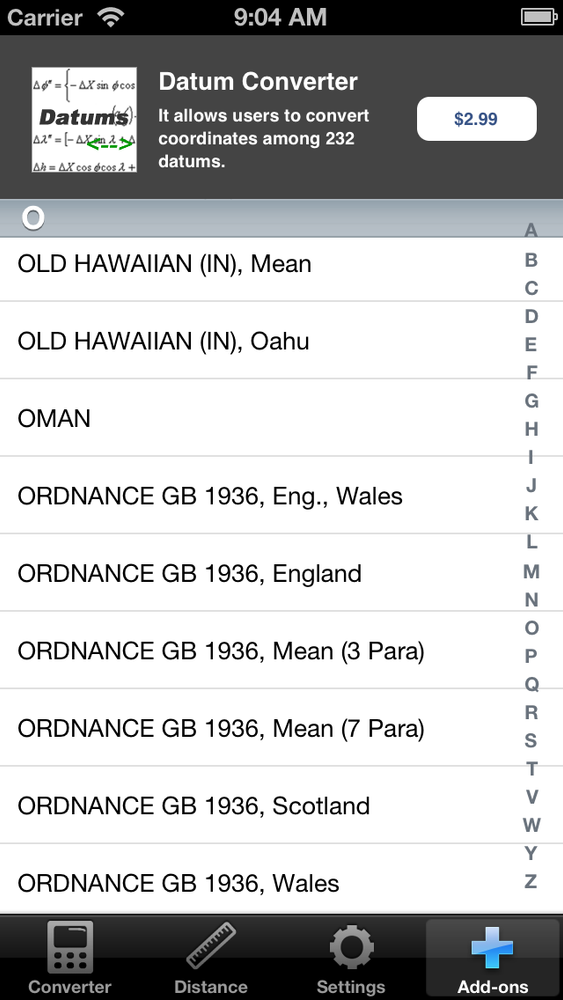Tap the Datum Converter app thumbnail
Viewport: 563px width, 1000px height.
(84, 119)
